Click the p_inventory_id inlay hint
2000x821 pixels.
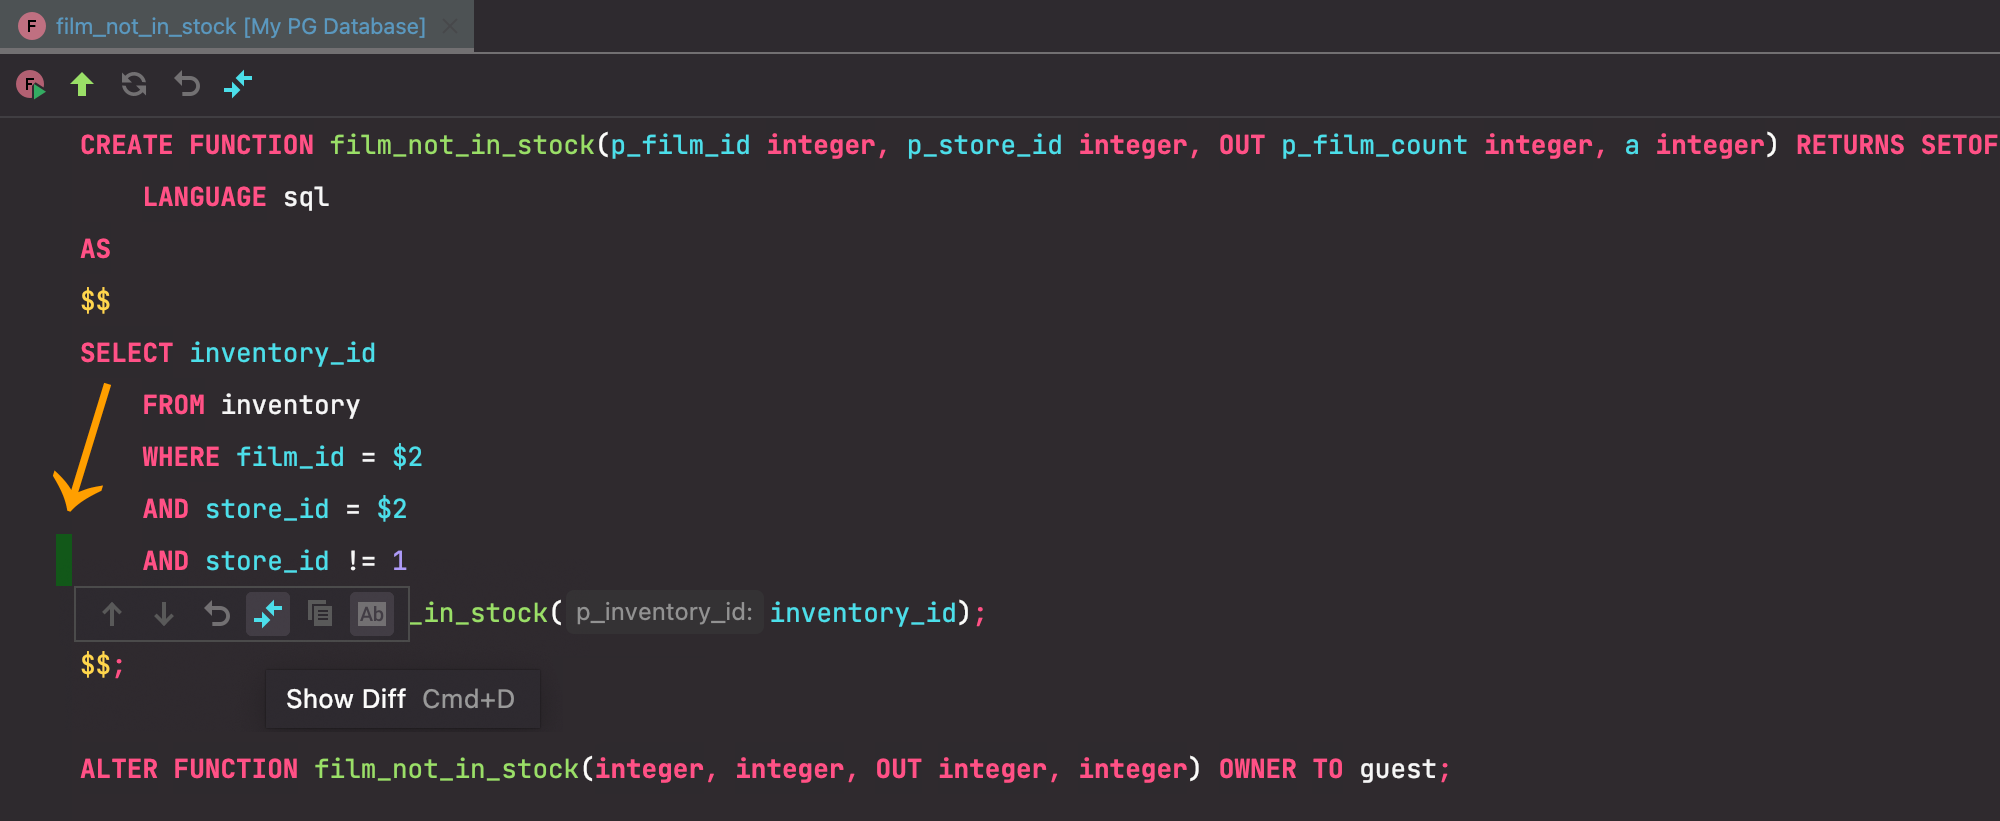pos(664,613)
